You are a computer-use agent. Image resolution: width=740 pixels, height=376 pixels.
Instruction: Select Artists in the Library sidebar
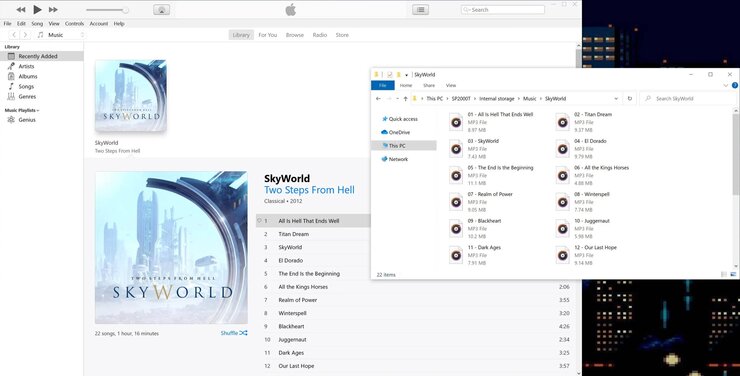(x=26, y=66)
